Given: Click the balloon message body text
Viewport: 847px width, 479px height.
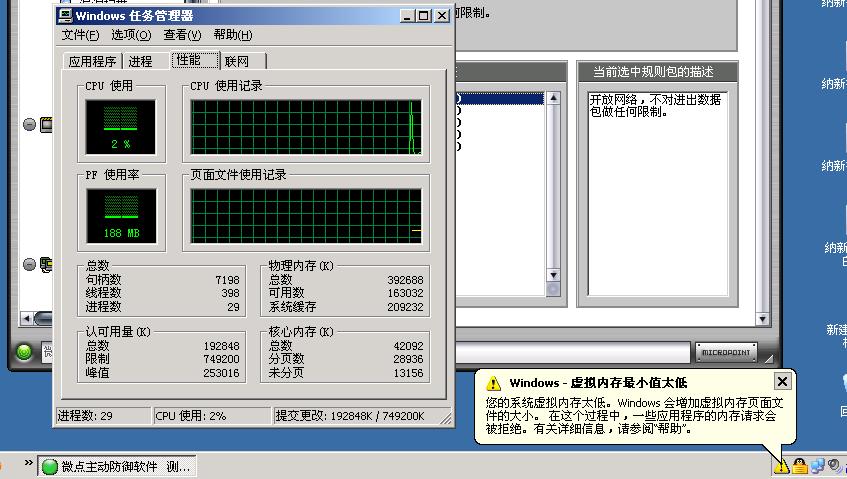Looking at the screenshot, I should (x=634, y=416).
